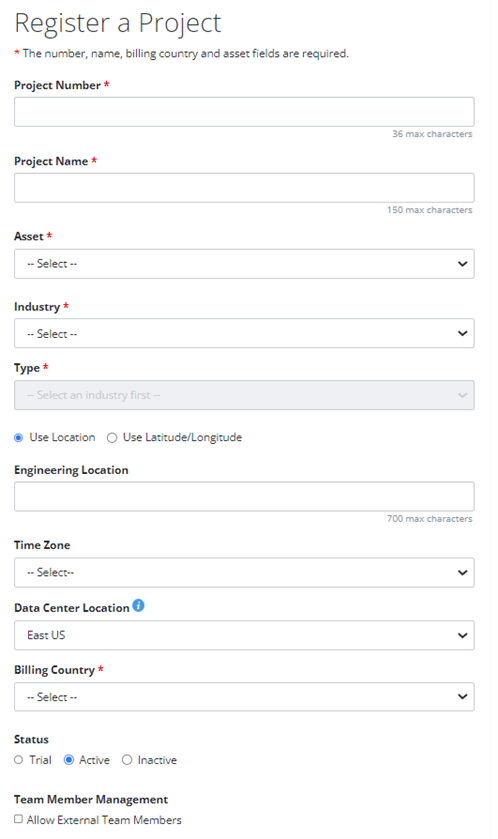This screenshot has width=498, height=839.
Task: Click the East US dropdown chevron arrow
Action: [x=462, y=636]
